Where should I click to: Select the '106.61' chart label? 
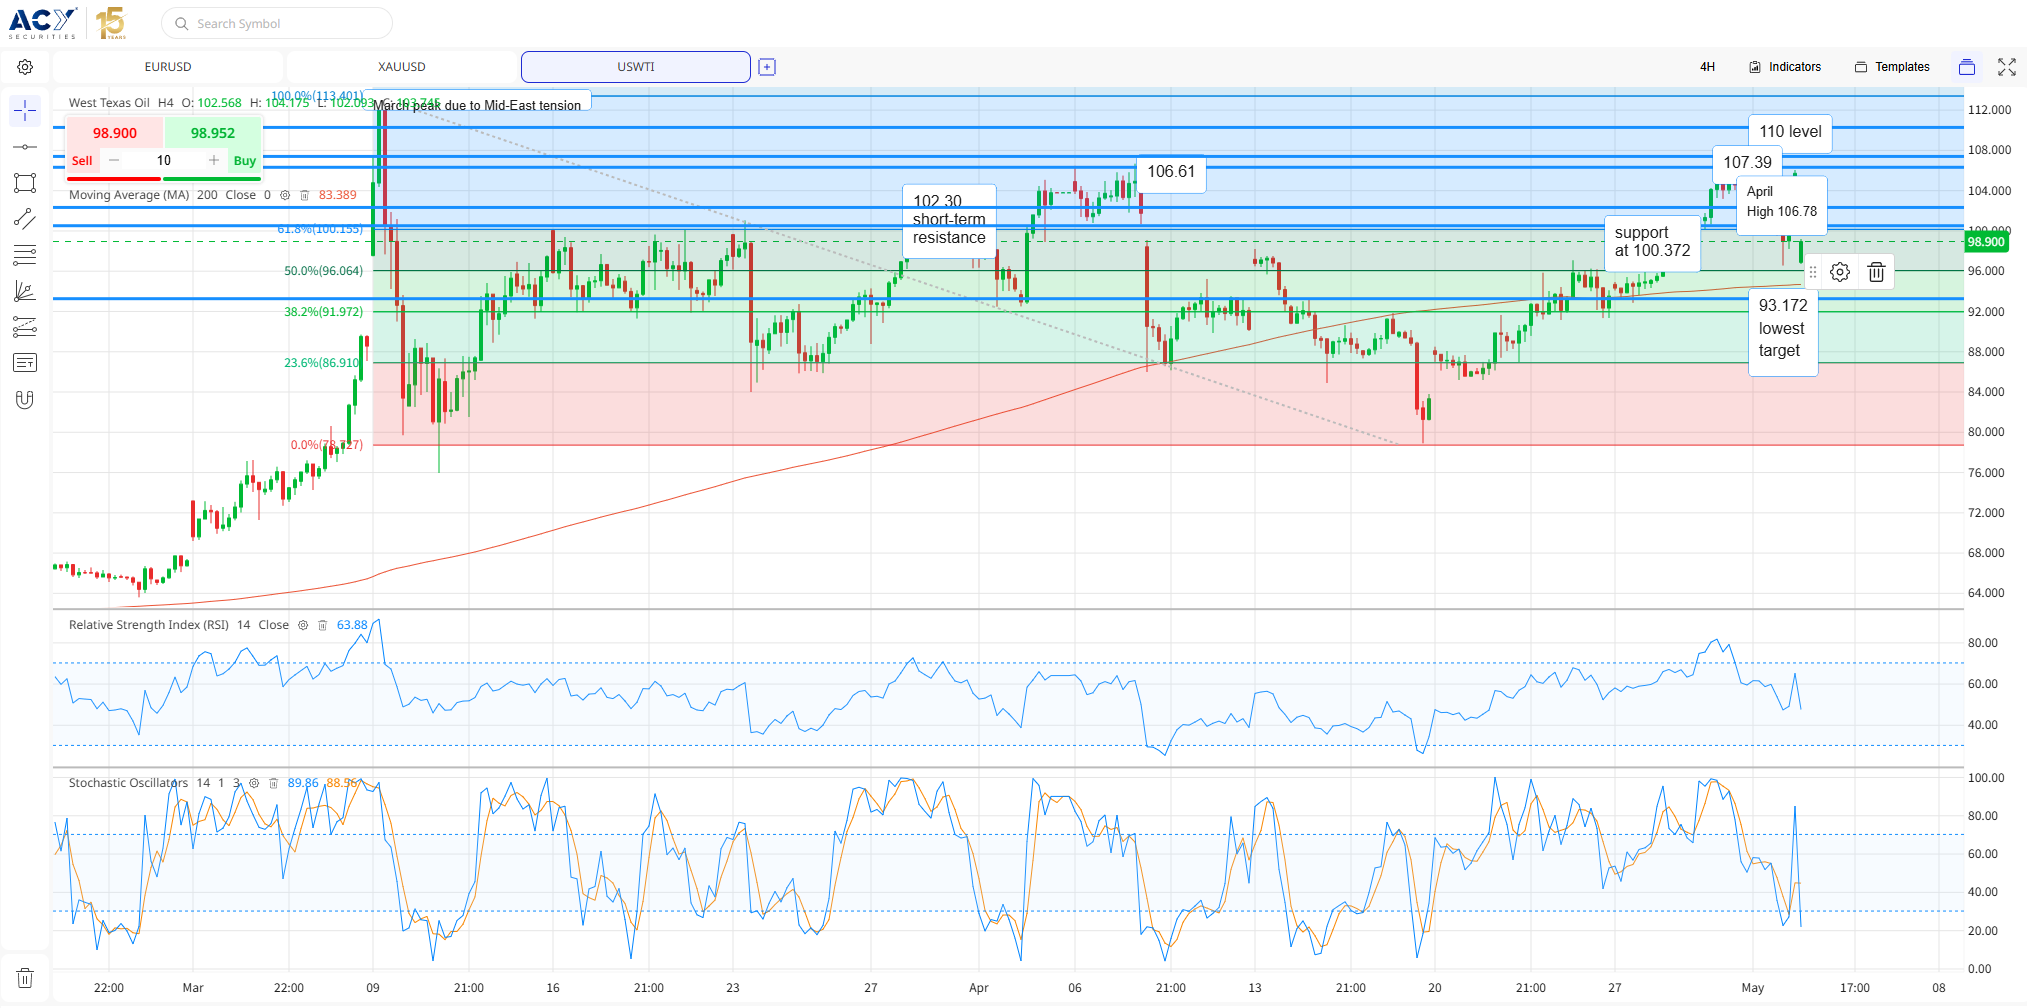click(x=1171, y=172)
